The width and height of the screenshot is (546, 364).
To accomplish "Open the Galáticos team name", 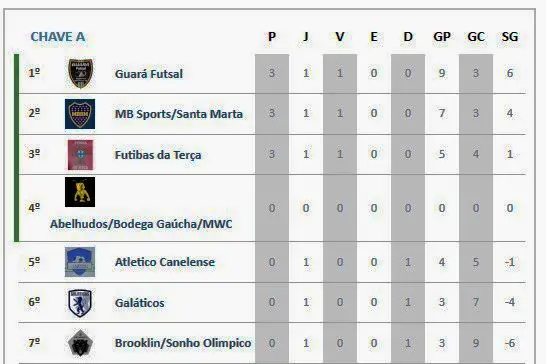I will click(x=140, y=303).
